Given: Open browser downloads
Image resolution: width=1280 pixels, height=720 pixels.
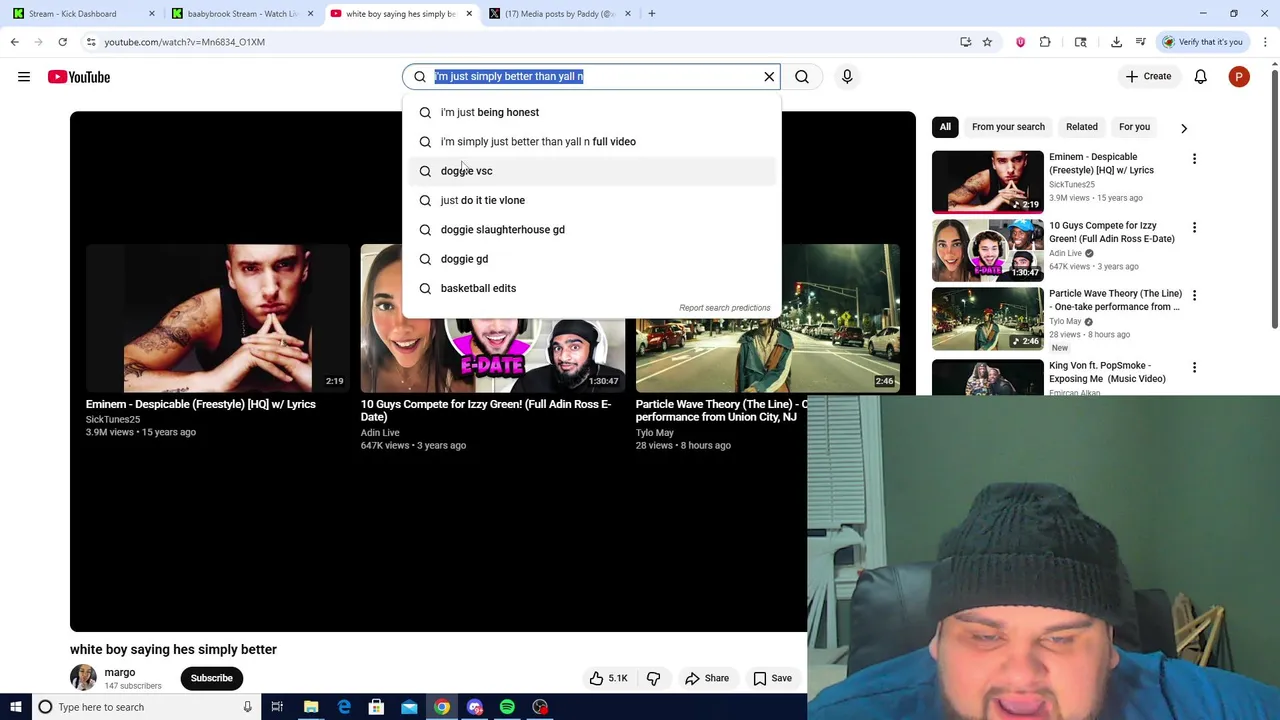Looking at the screenshot, I should pyautogui.click(x=1116, y=42).
